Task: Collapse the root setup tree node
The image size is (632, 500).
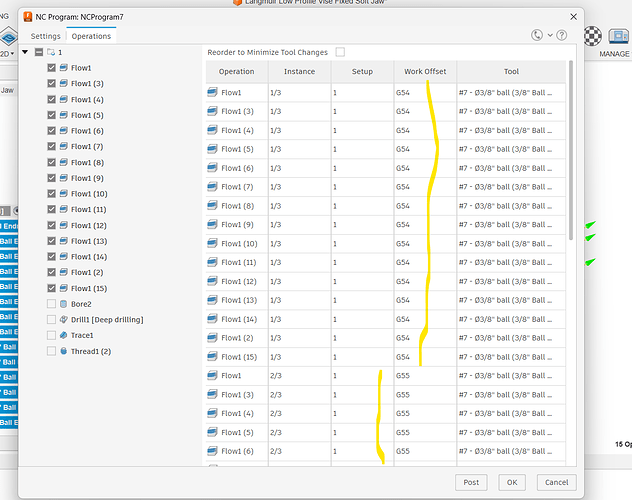Action: [25, 52]
